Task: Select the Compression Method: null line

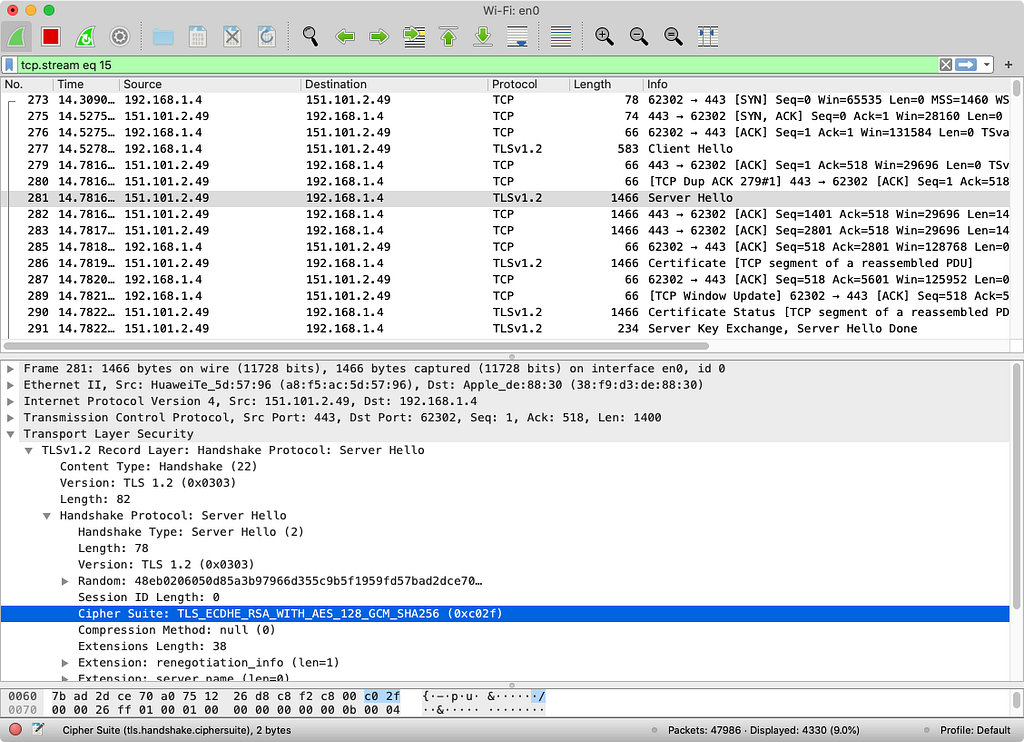Action: click(505, 630)
